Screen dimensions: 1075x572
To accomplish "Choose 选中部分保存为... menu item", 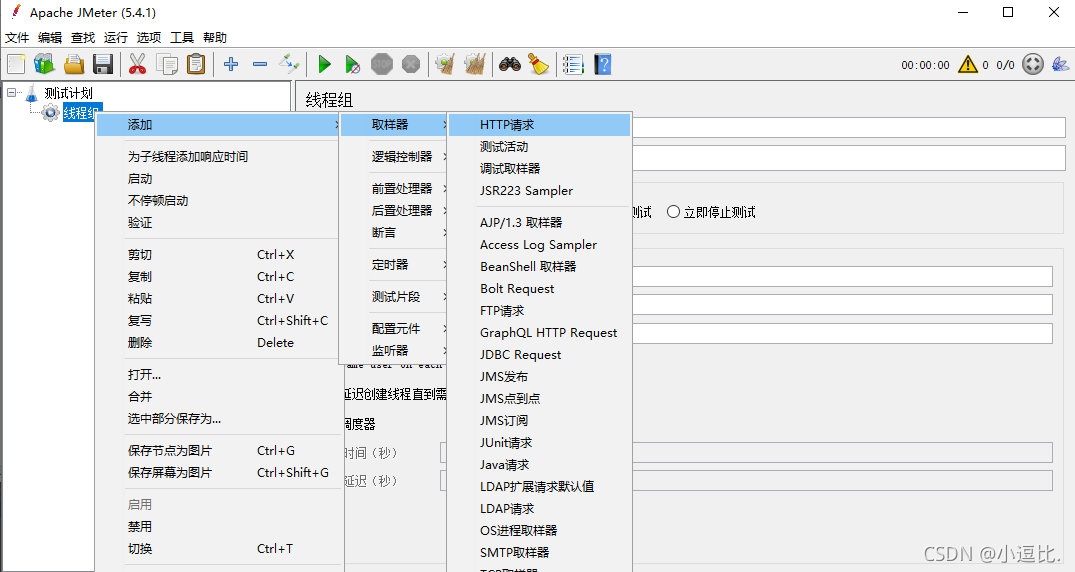I will pos(219,418).
